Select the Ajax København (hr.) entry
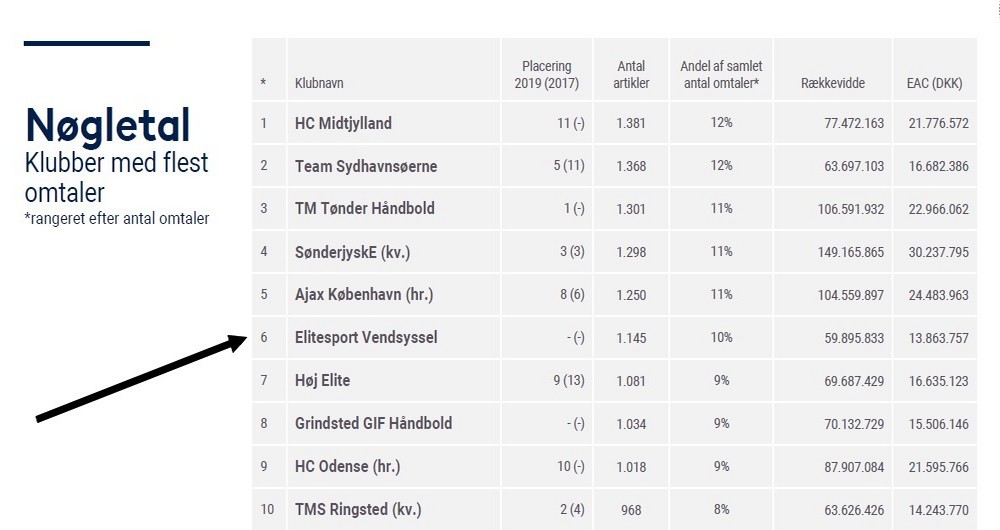 (363, 295)
